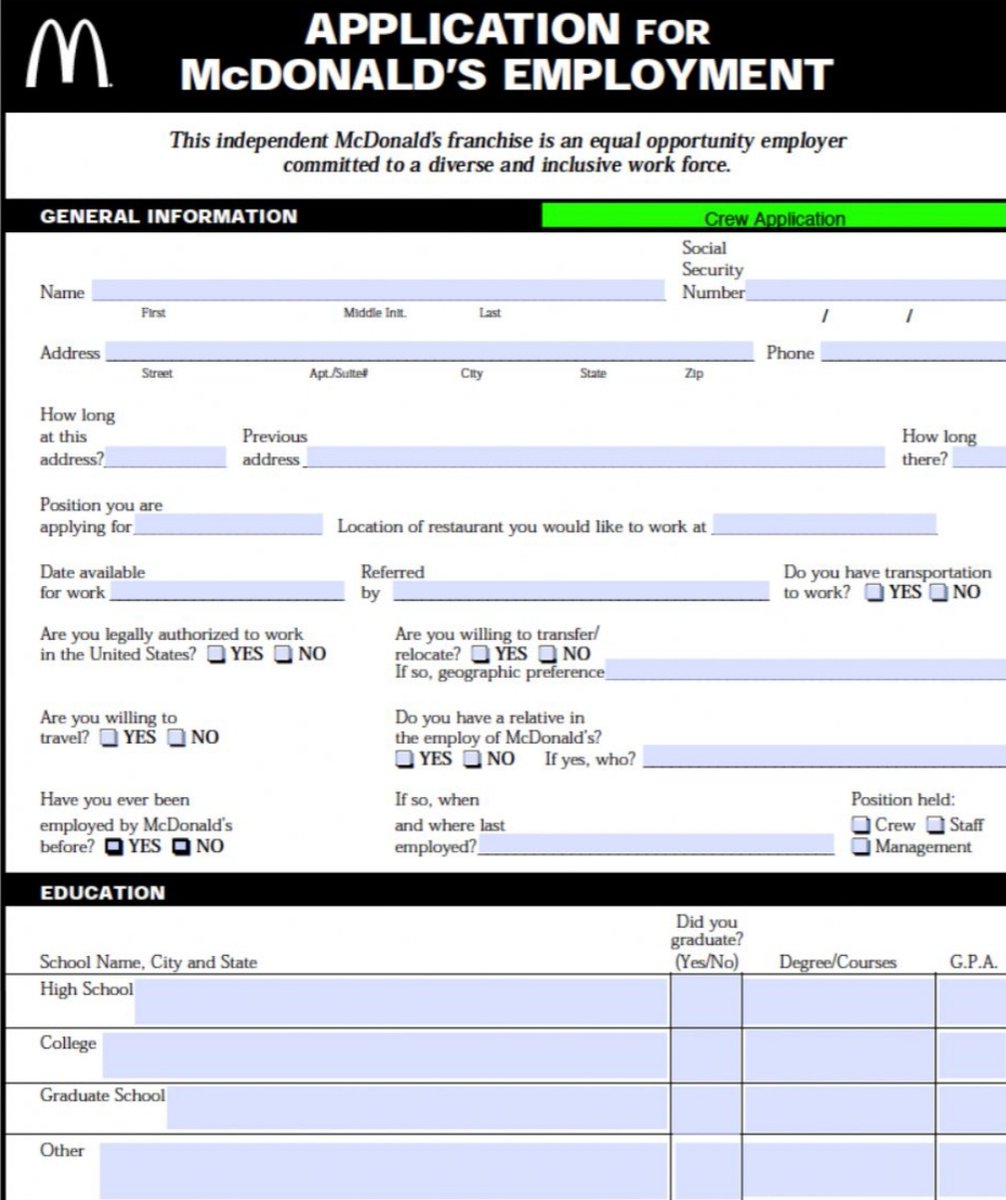Viewport: 1006px width, 1200px height.
Task: Click the Name input field
Action: [378, 291]
